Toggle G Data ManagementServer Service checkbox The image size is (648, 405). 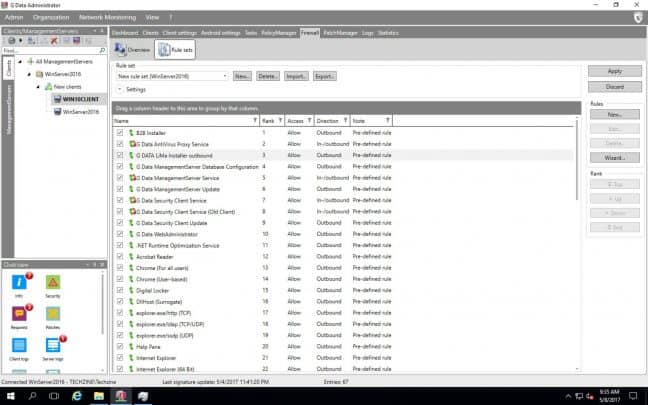pos(120,178)
